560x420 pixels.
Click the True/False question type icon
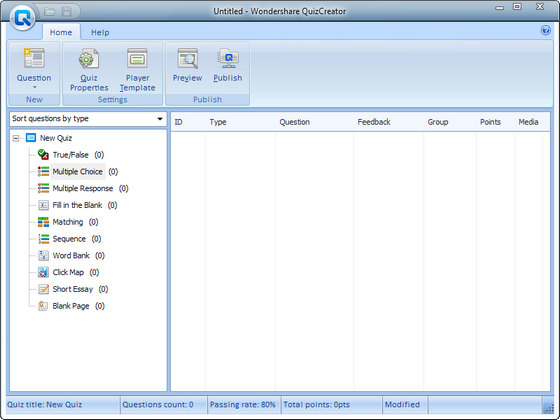(43, 155)
